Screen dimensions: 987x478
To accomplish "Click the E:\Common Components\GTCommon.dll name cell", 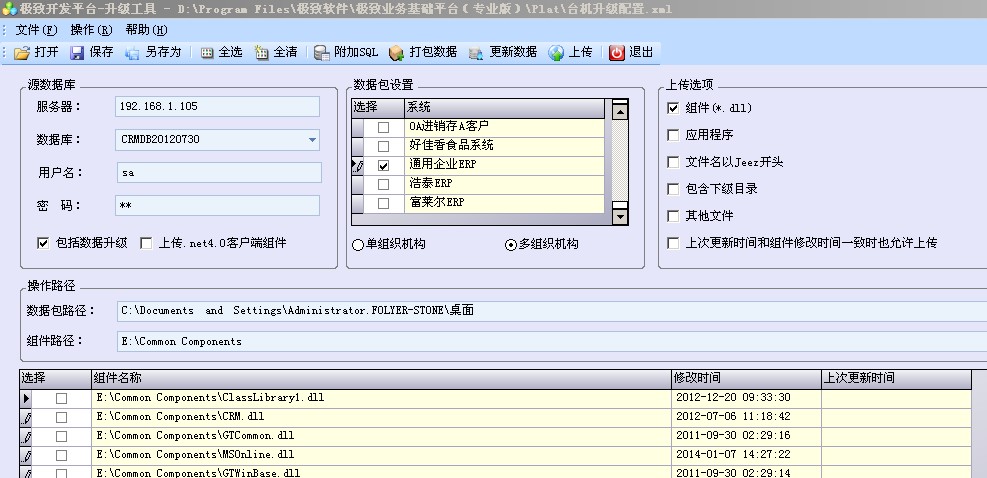I will (x=381, y=436).
